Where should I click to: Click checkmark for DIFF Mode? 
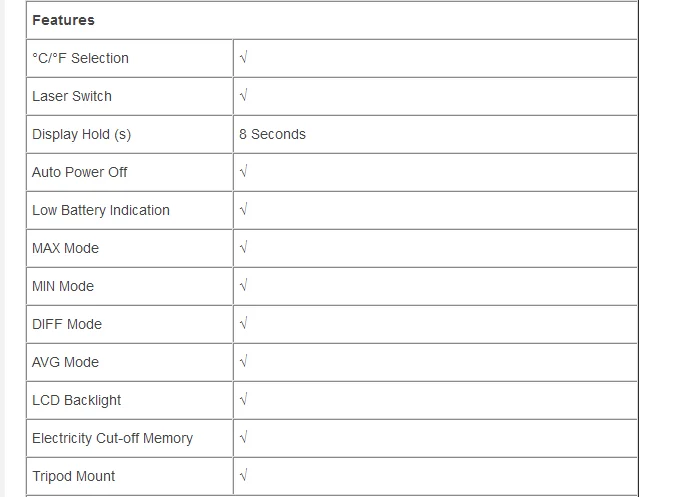pyautogui.click(x=243, y=323)
